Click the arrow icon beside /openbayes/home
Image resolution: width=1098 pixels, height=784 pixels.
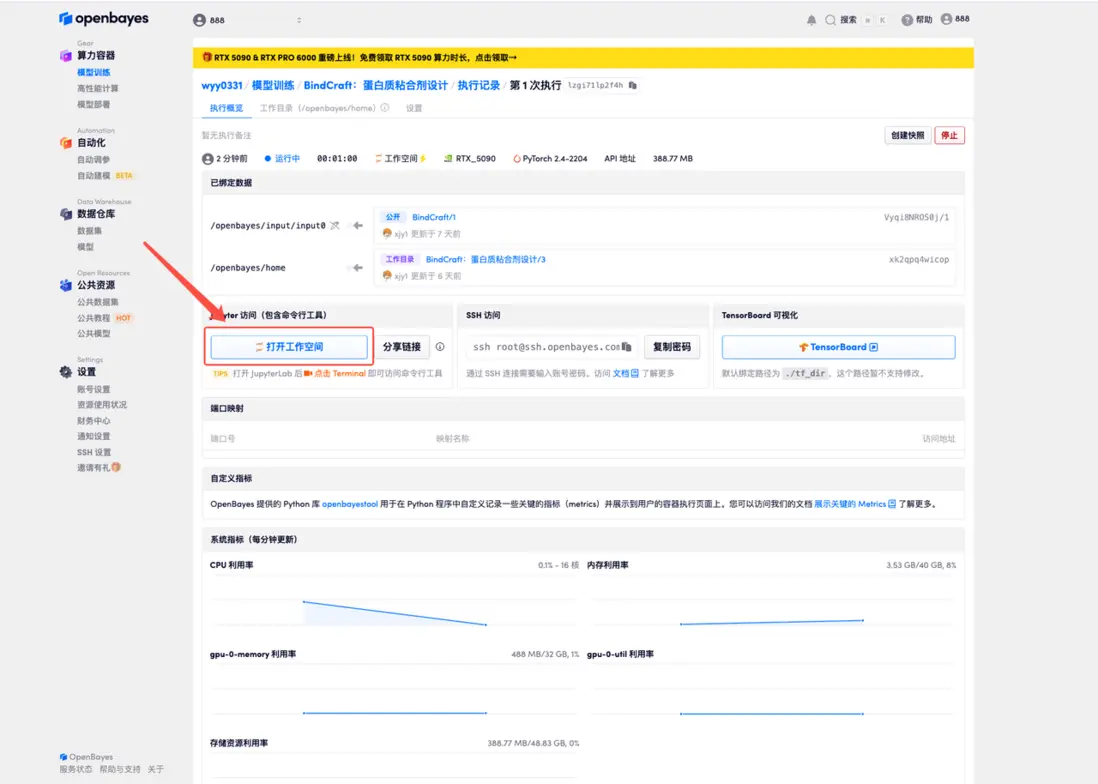pos(357,267)
